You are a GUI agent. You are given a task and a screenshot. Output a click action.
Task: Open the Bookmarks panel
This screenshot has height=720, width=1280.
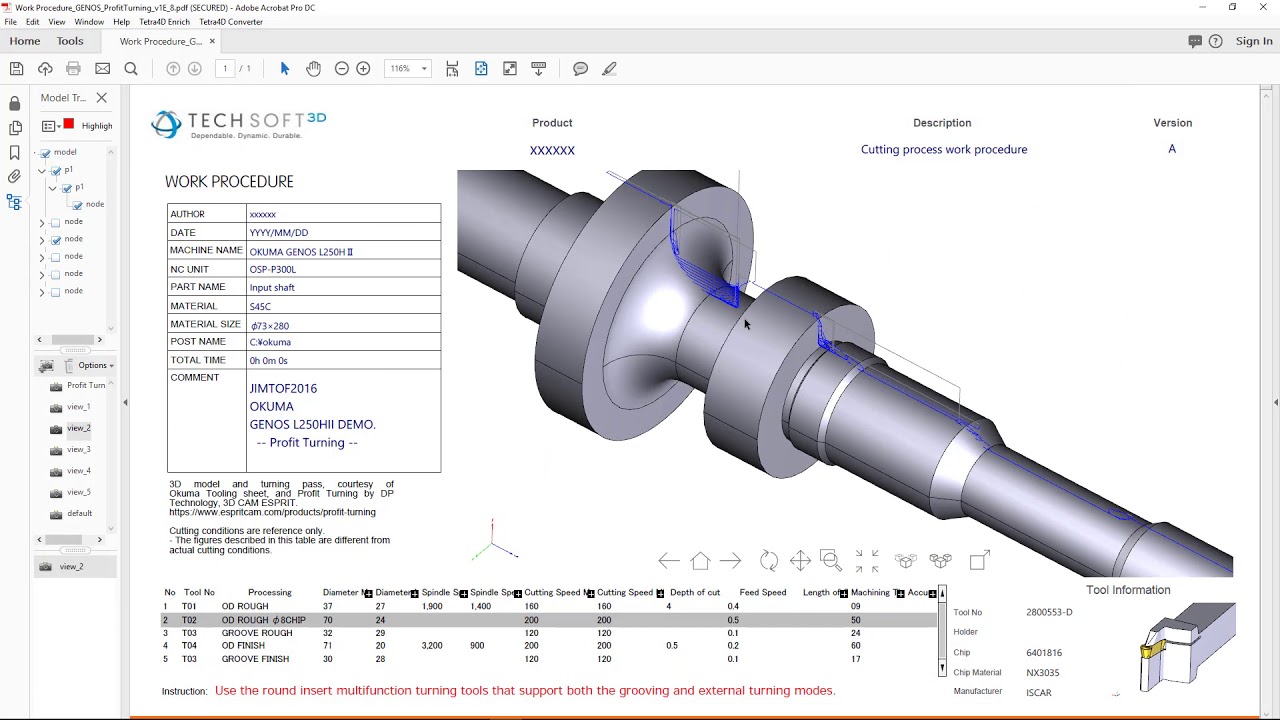(x=14, y=153)
